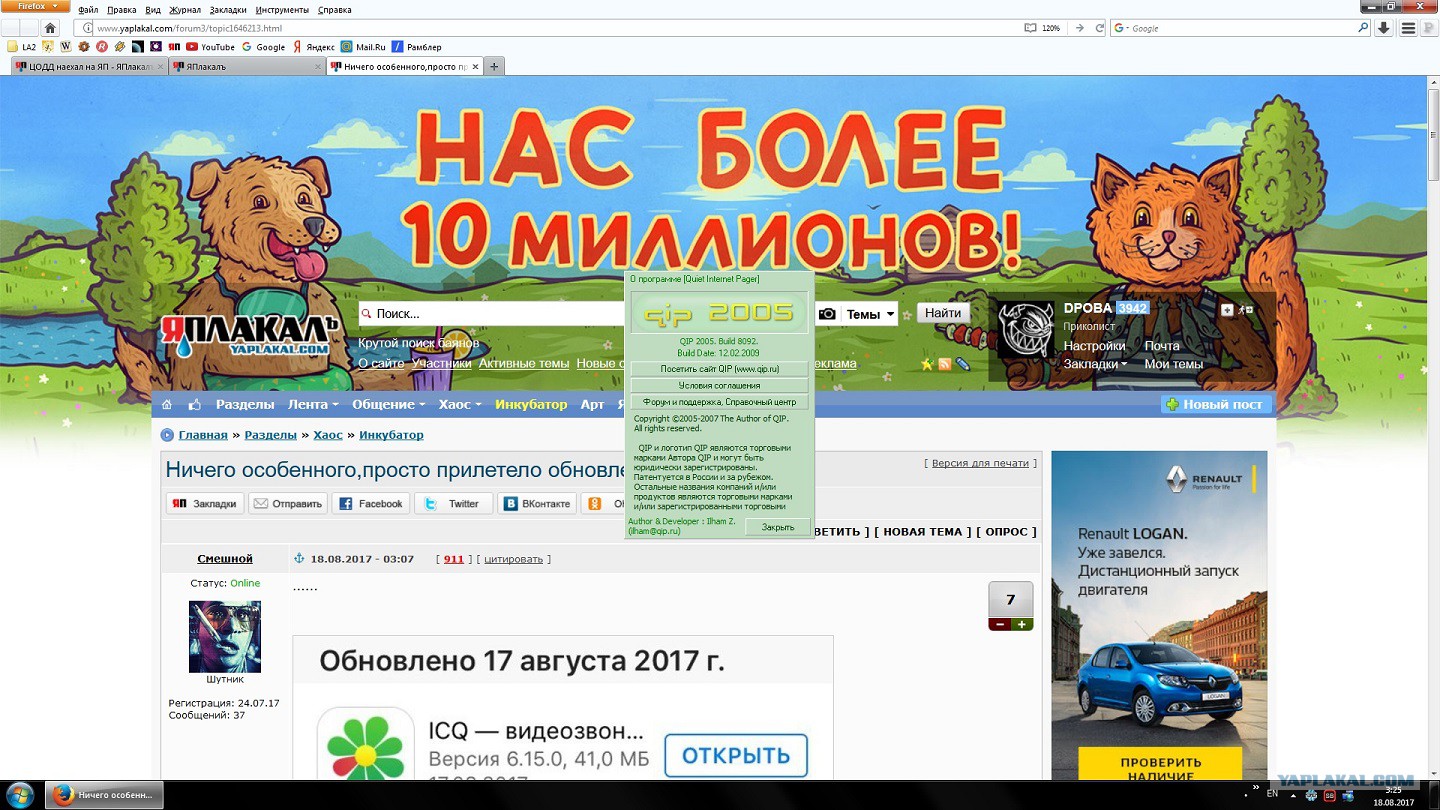The image size is (1440, 810).
Task: Go to Главная breadcrumb link
Action: point(203,435)
